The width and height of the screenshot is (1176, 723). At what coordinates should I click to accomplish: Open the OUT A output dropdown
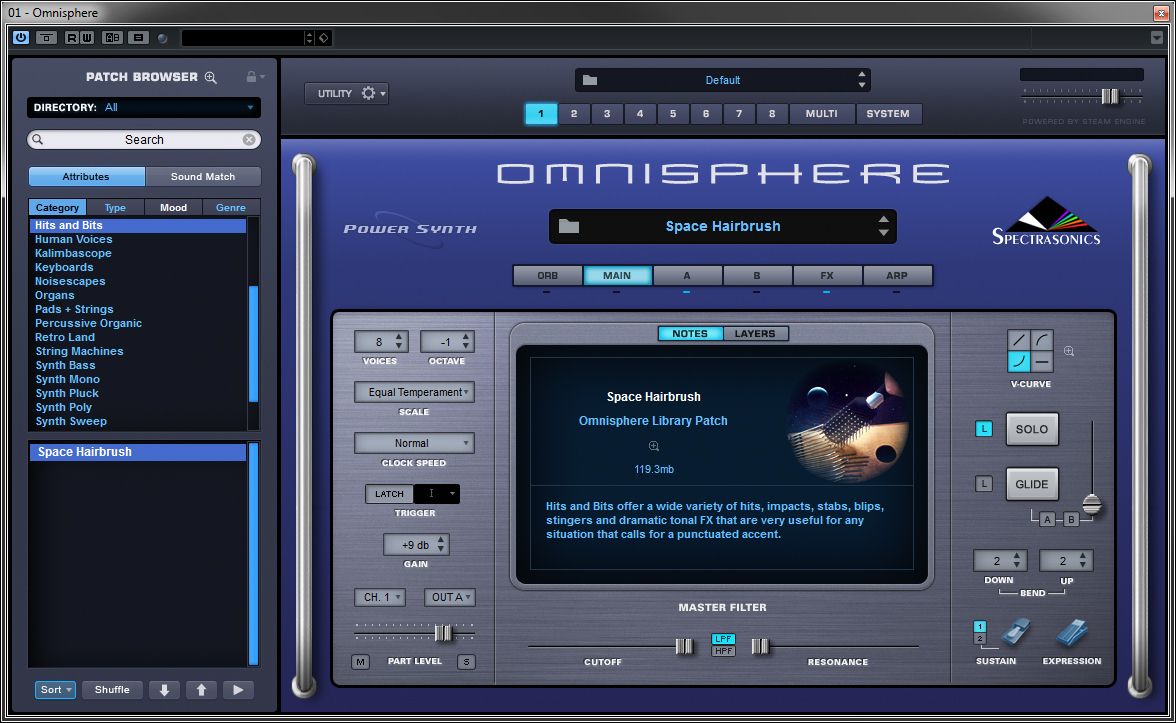pos(449,597)
